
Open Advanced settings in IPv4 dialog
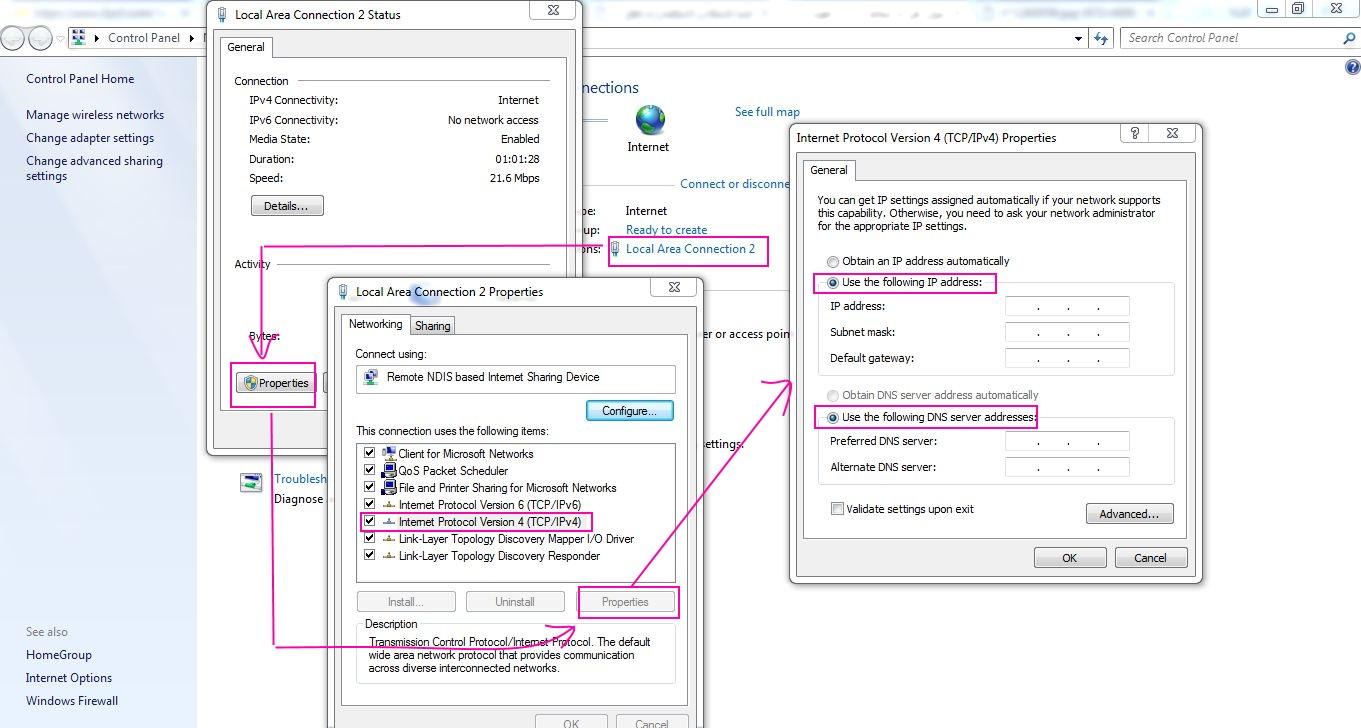click(1129, 514)
